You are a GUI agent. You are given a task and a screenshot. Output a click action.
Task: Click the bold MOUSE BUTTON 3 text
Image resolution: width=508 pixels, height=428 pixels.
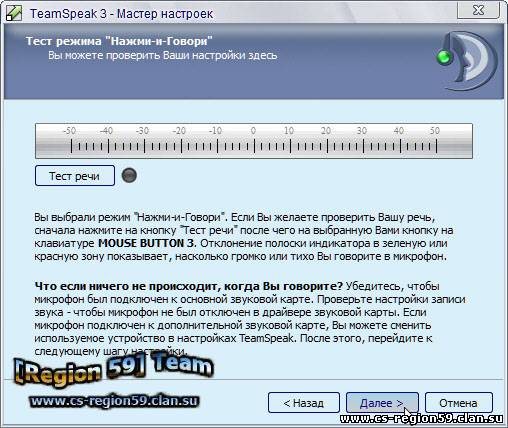146,243
